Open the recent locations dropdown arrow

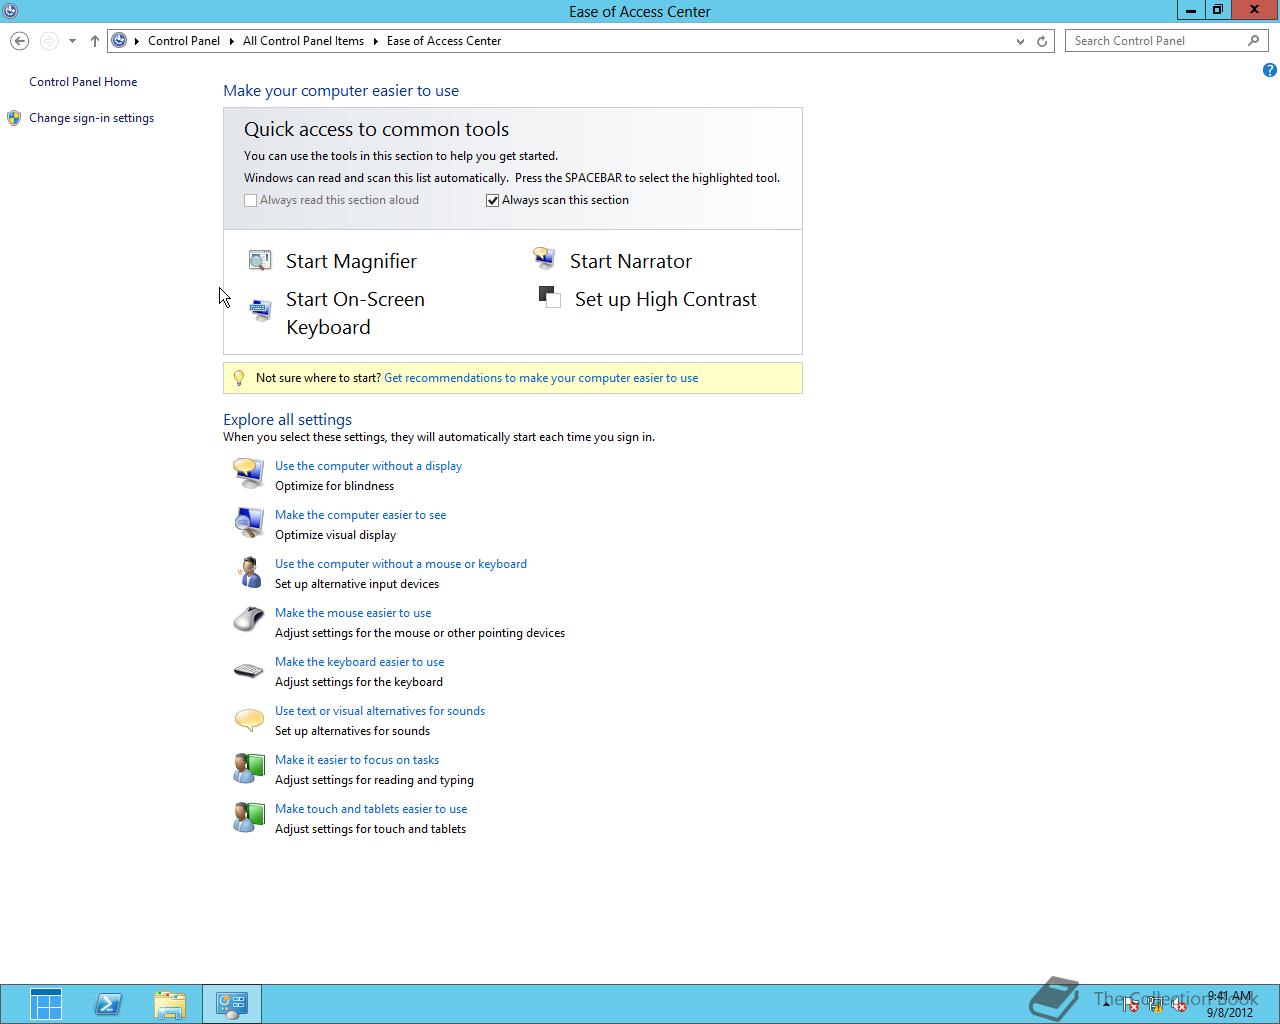72,41
